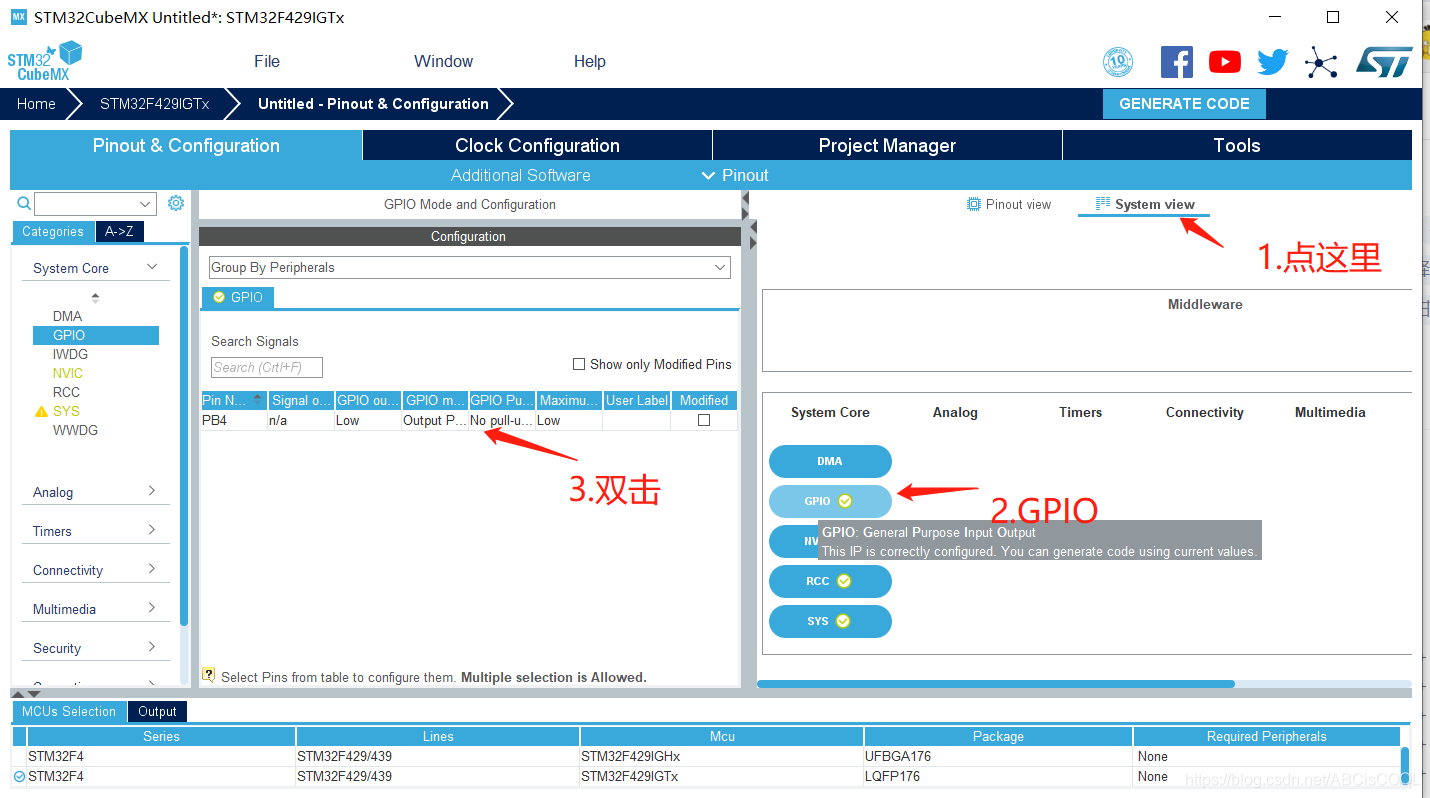This screenshot has width=1430, height=798.
Task: Expand the Security category
Action: (96, 648)
